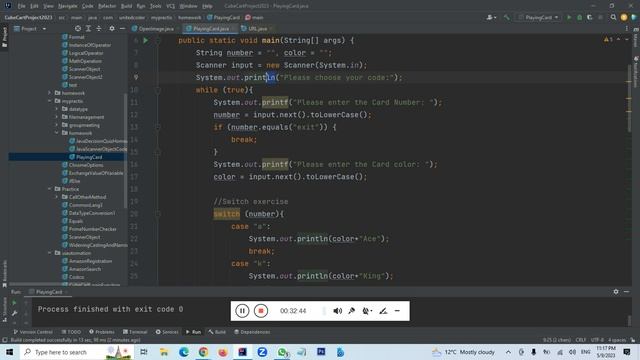The image size is (640, 360).
Task: Open the Terminal tool window
Action: 135,332
